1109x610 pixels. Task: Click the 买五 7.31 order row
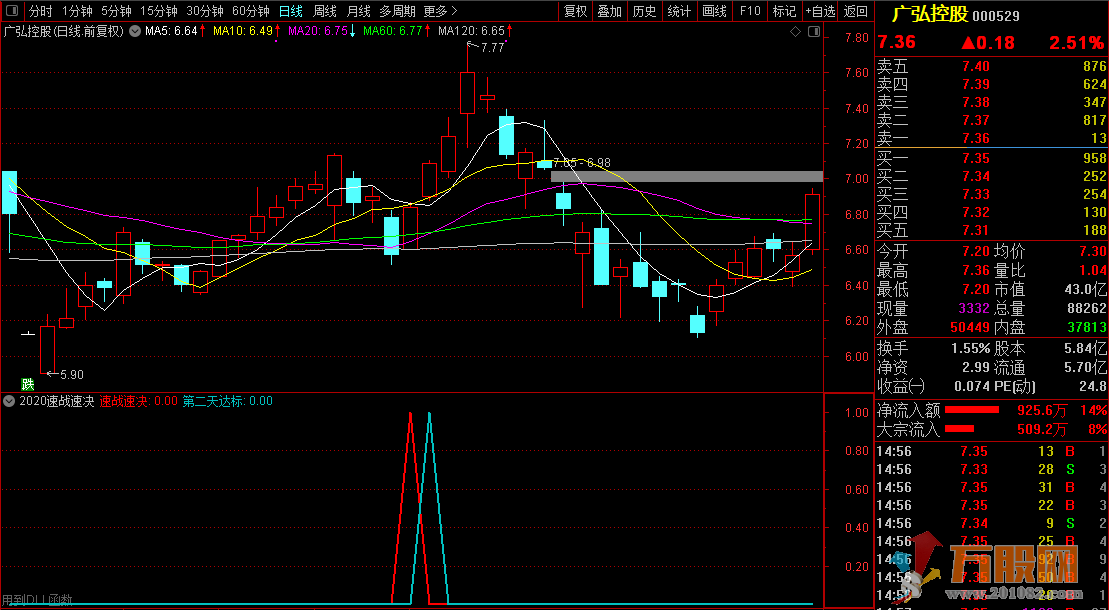coord(992,230)
